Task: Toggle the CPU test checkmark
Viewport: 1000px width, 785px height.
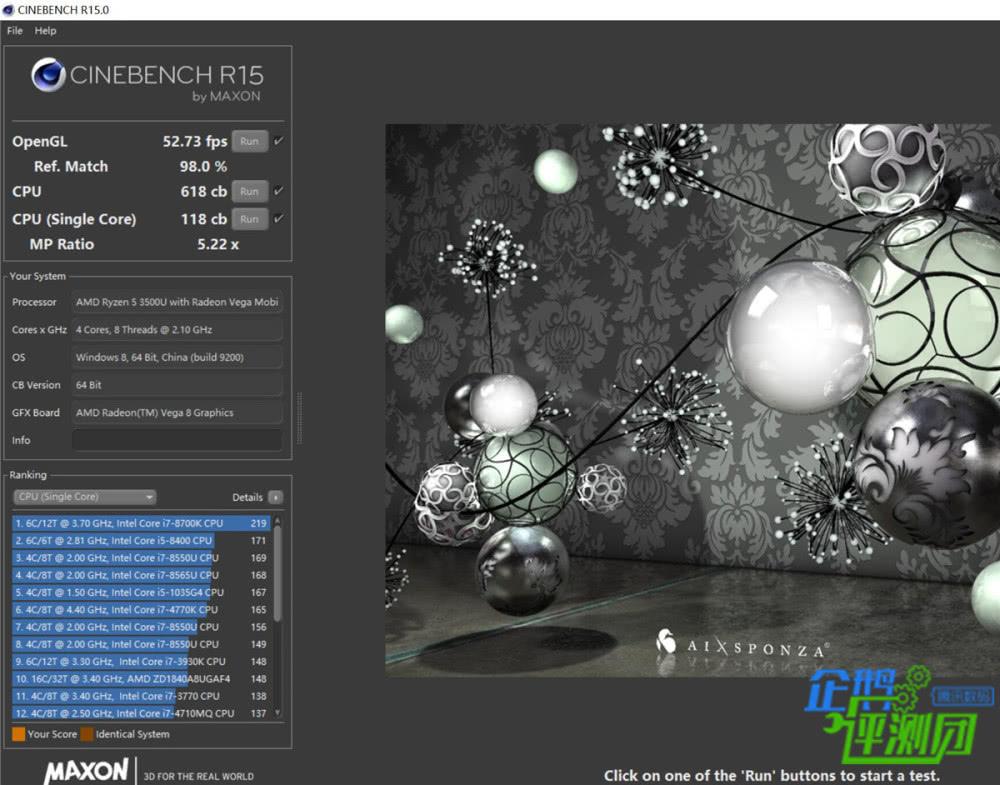Action: tap(278, 191)
